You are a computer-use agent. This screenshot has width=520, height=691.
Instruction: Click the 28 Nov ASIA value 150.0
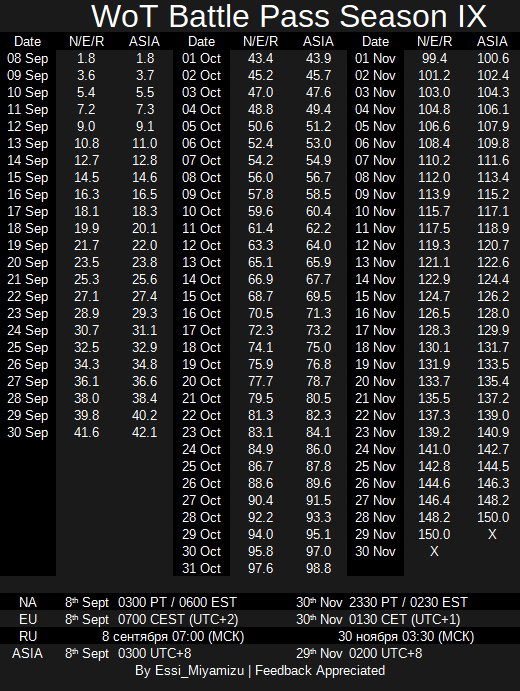click(493, 517)
